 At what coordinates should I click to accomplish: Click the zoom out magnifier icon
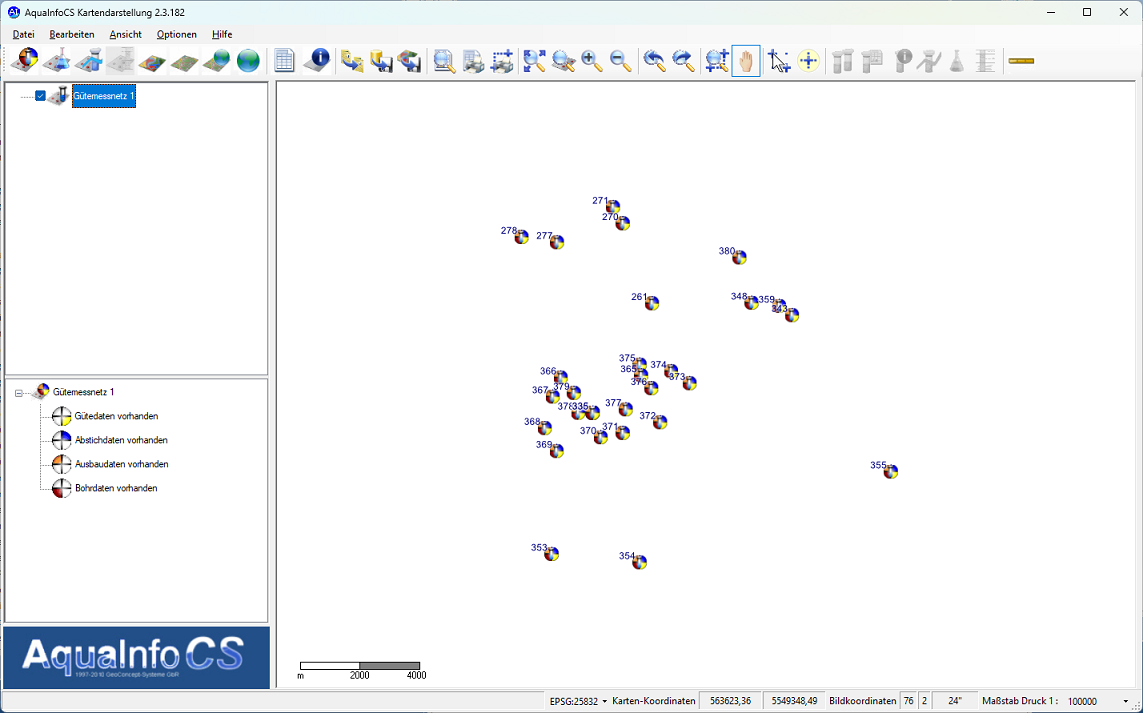tap(621, 61)
